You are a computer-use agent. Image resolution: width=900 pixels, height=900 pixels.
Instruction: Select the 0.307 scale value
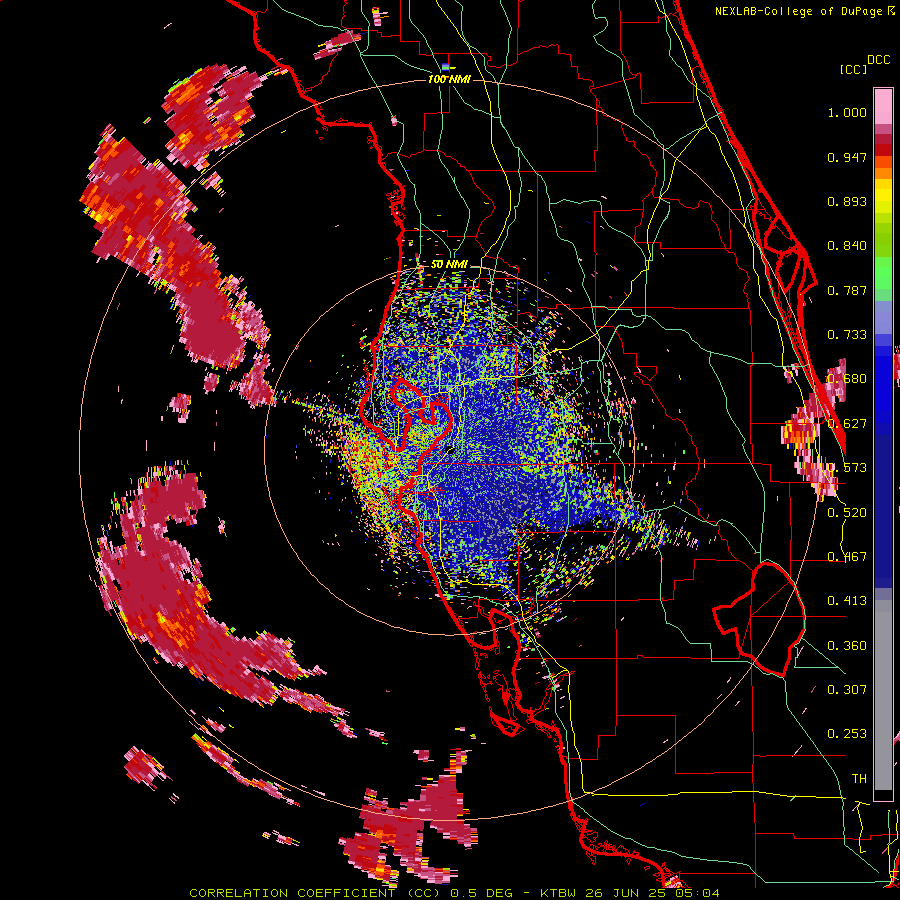point(847,690)
